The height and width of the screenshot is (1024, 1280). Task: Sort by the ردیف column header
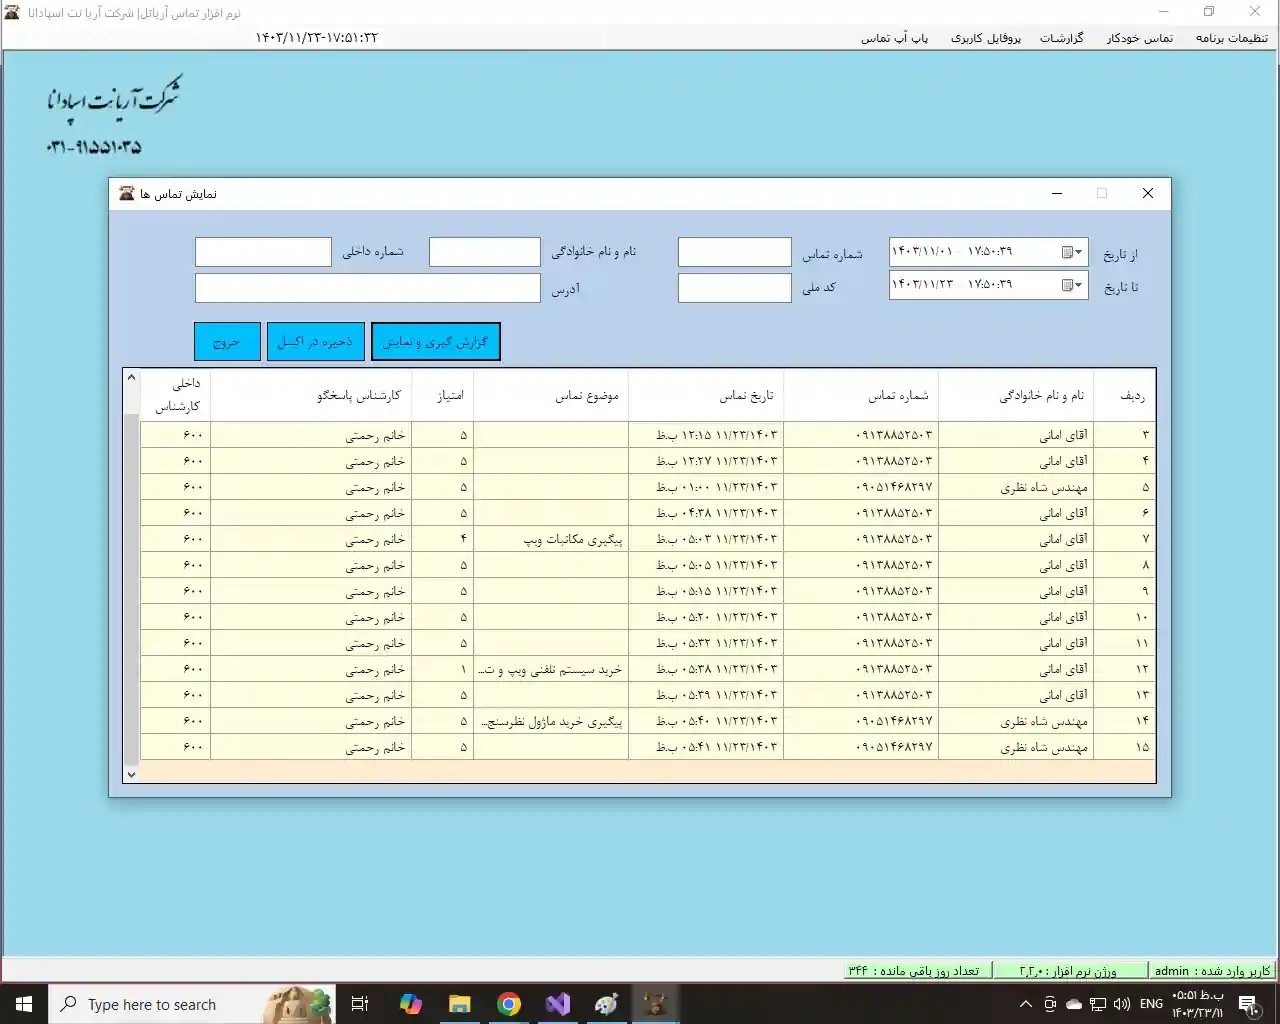[1125, 396]
